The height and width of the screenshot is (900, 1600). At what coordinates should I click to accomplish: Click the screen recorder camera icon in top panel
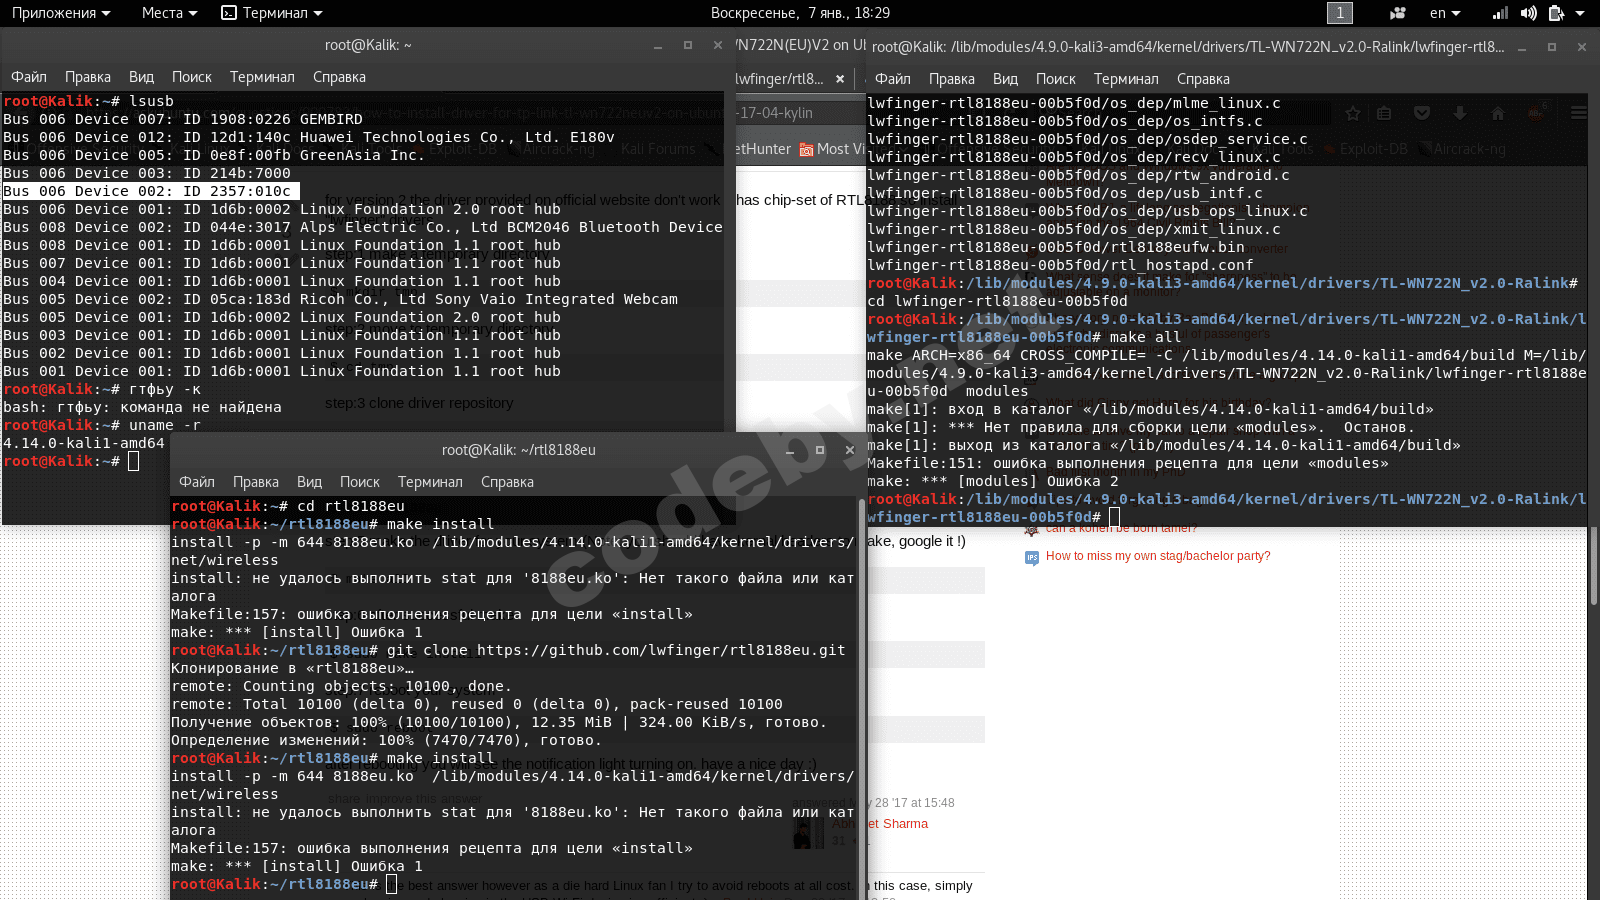pos(1398,13)
